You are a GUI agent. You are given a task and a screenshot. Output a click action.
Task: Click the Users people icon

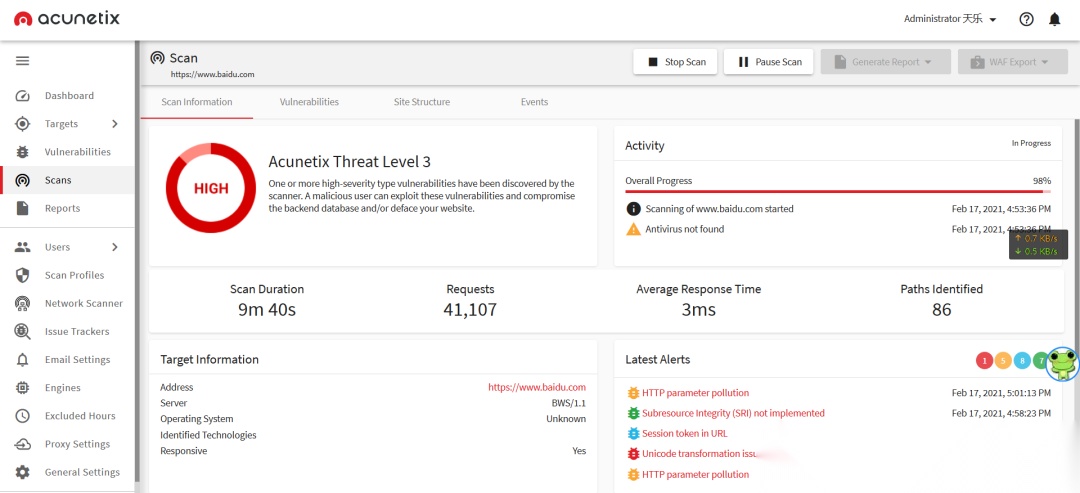point(23,247)
